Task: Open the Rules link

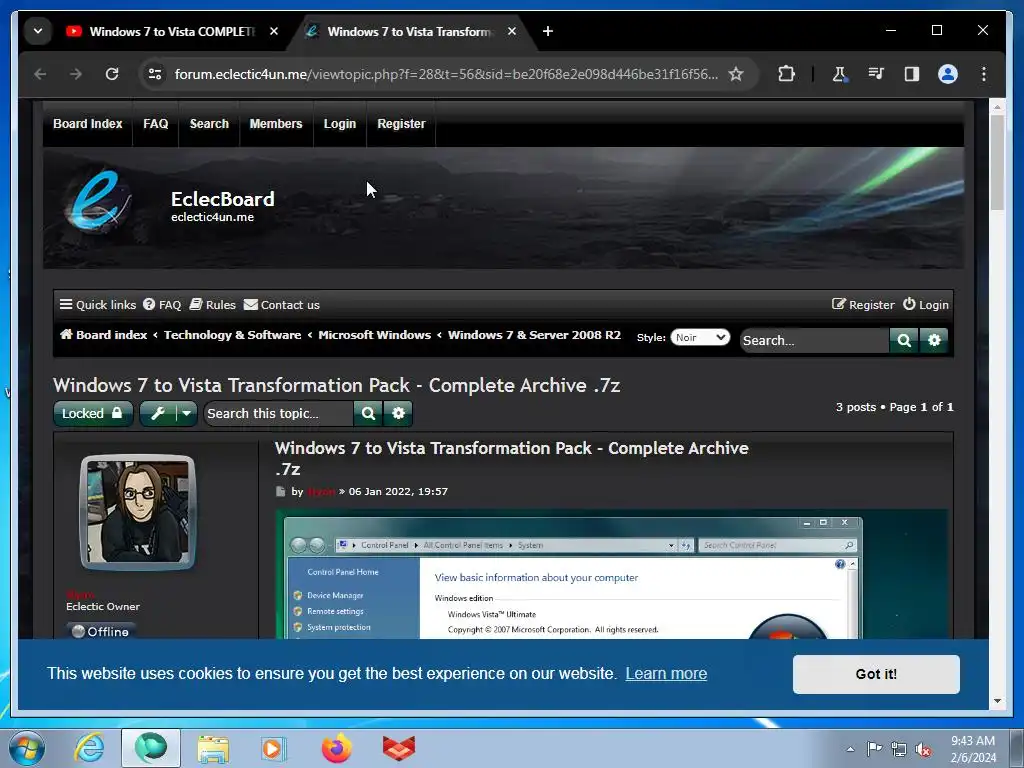Action: click(212, 305)
